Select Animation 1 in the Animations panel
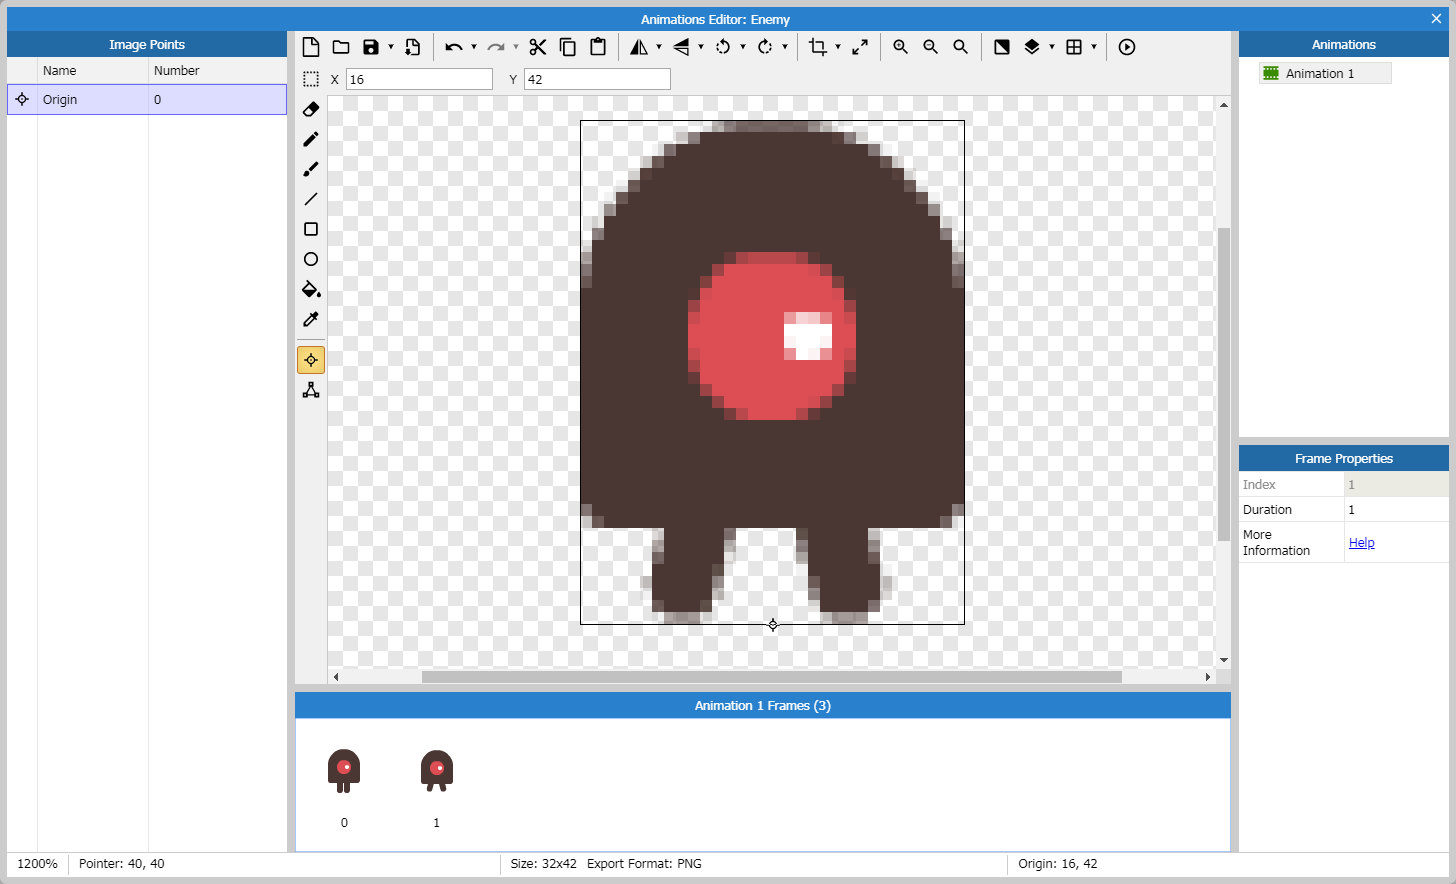This screenshot has height=884, width=1456. (1324, 72)
